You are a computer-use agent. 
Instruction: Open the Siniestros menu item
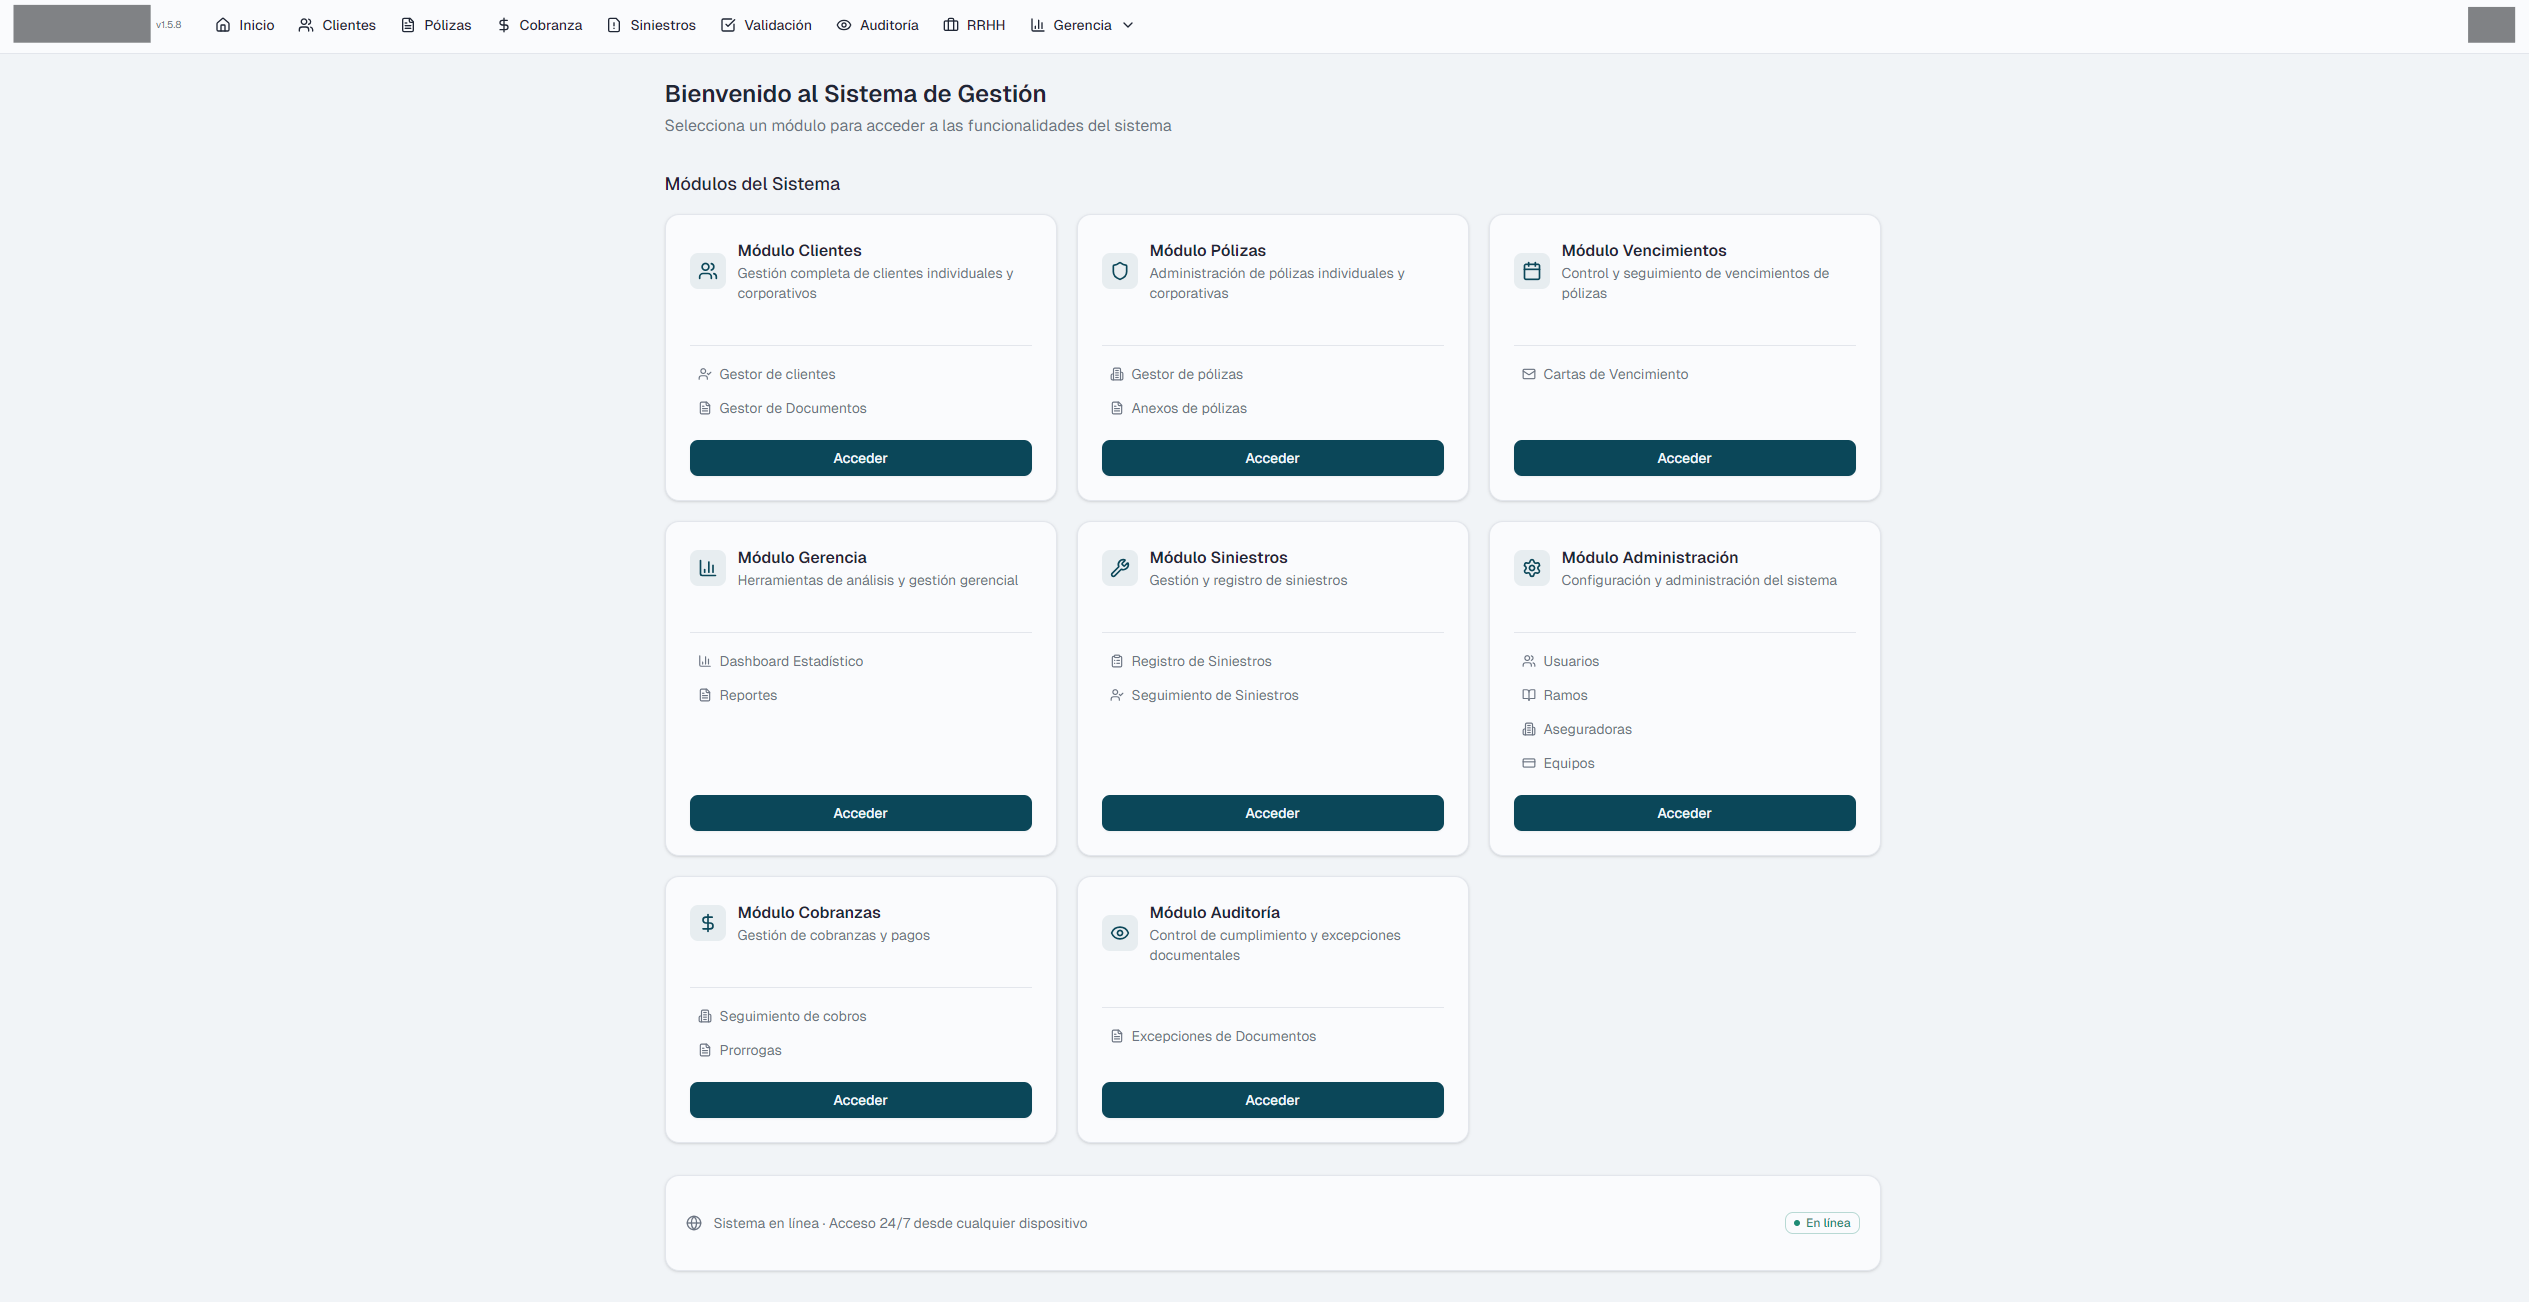[651, 25]
